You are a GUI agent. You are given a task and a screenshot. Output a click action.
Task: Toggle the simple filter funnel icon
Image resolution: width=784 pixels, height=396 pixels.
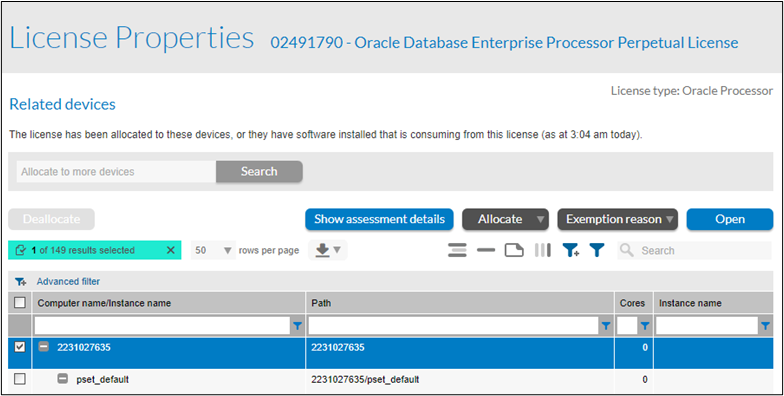tap(596, 250)
